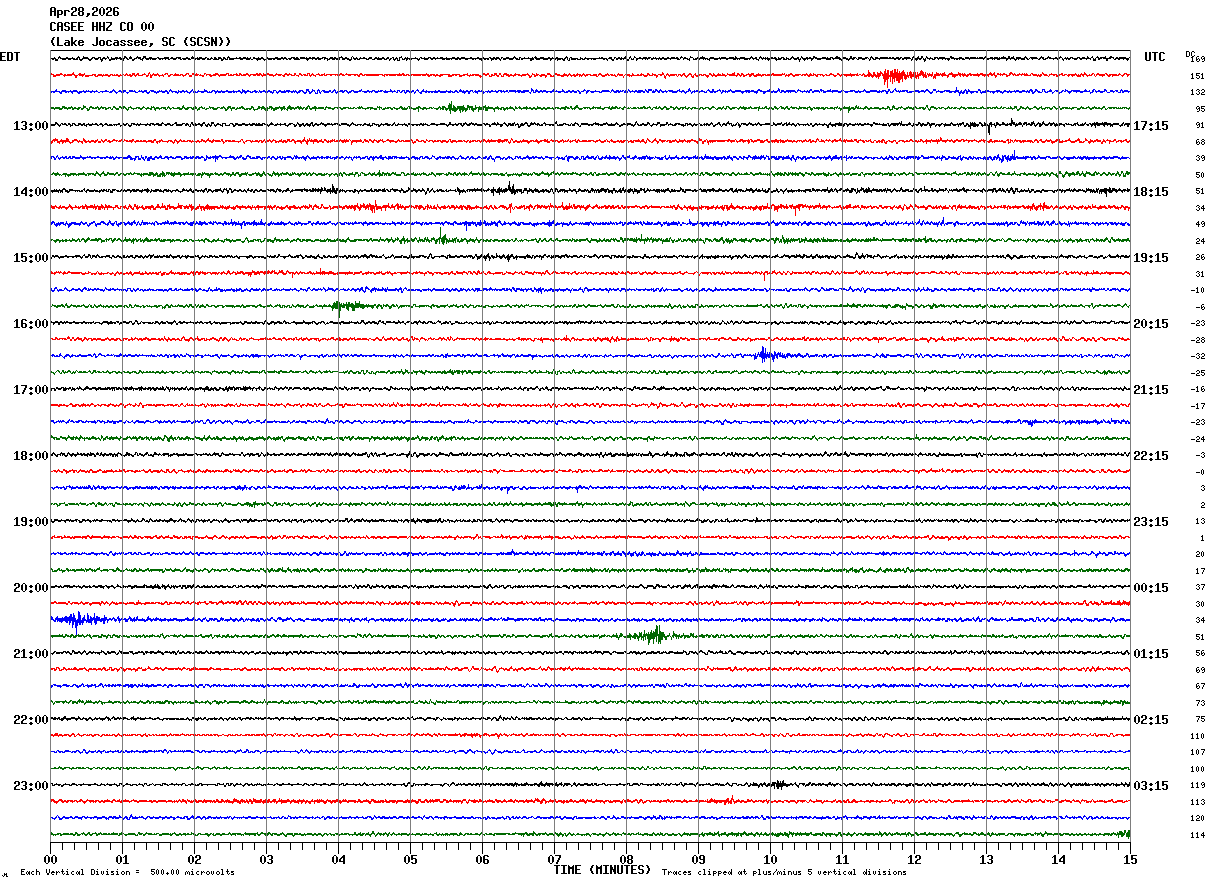Click minute 05 on the time axis
The image size is (1210, 886).
(410, 859)
